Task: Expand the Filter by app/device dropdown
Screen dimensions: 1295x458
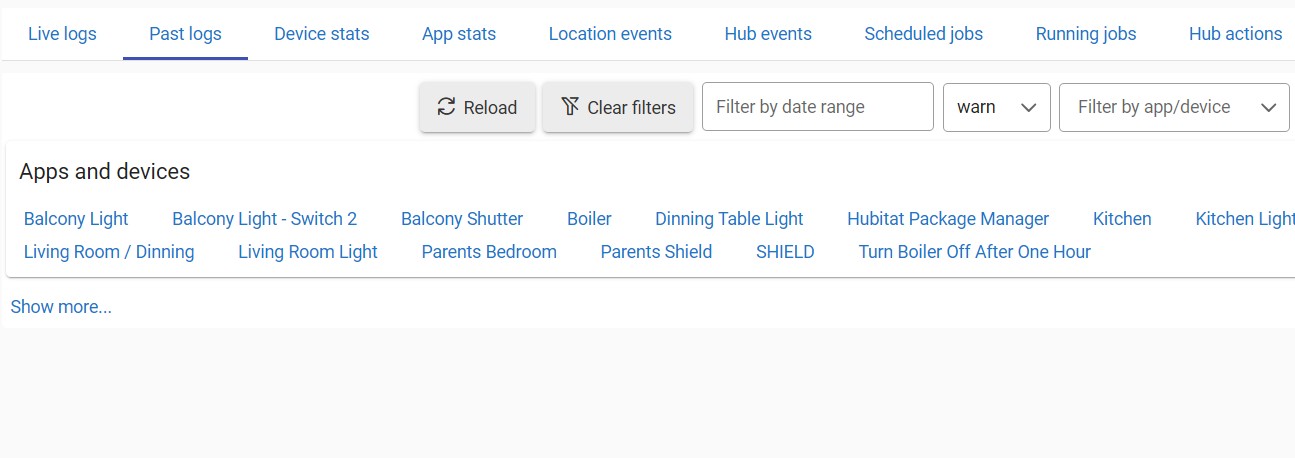Action: tap(1174, 107)
